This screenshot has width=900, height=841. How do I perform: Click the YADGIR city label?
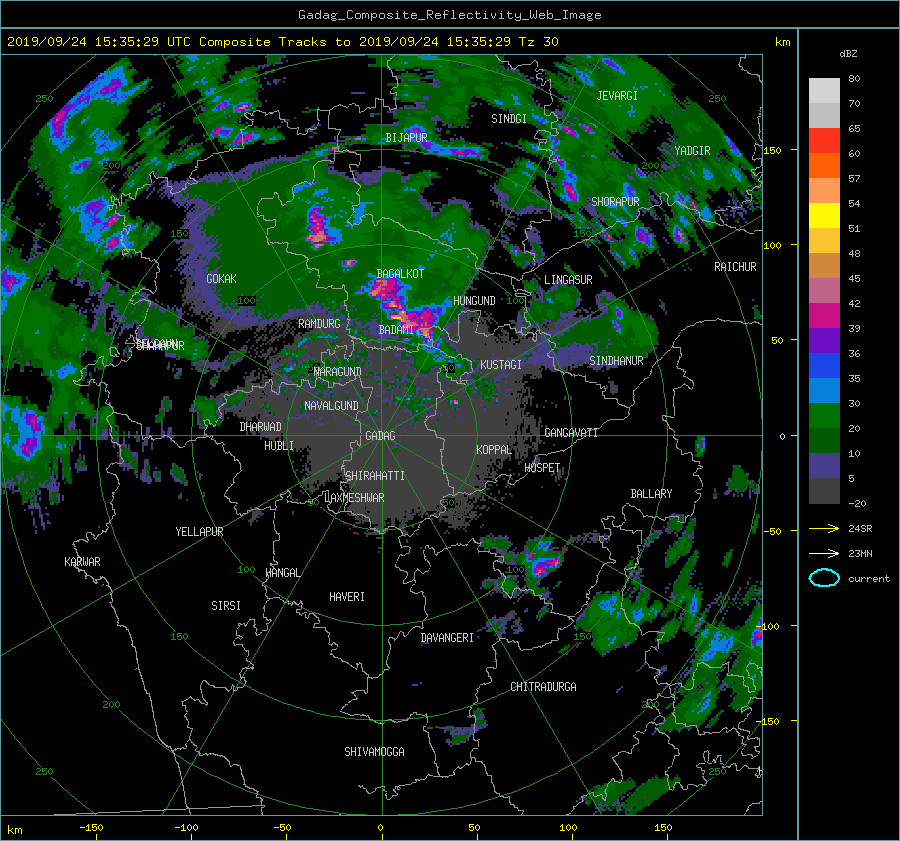pyautogui.click(x=692, y=151)
